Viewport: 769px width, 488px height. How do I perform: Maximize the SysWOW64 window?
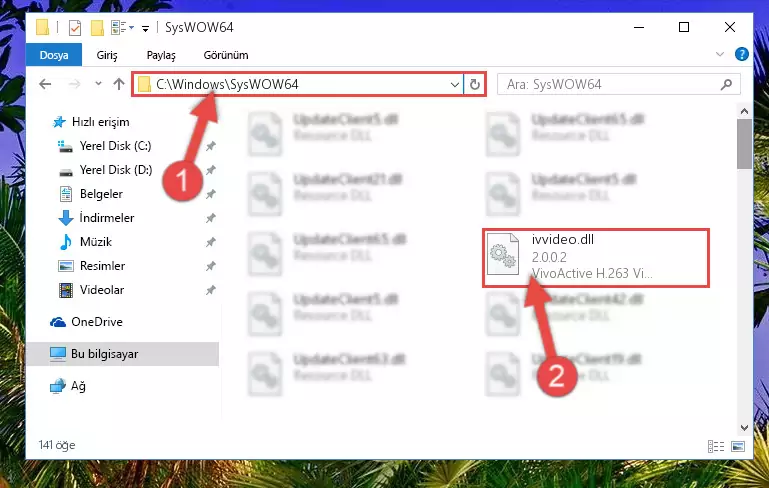(x=684, y=27)
